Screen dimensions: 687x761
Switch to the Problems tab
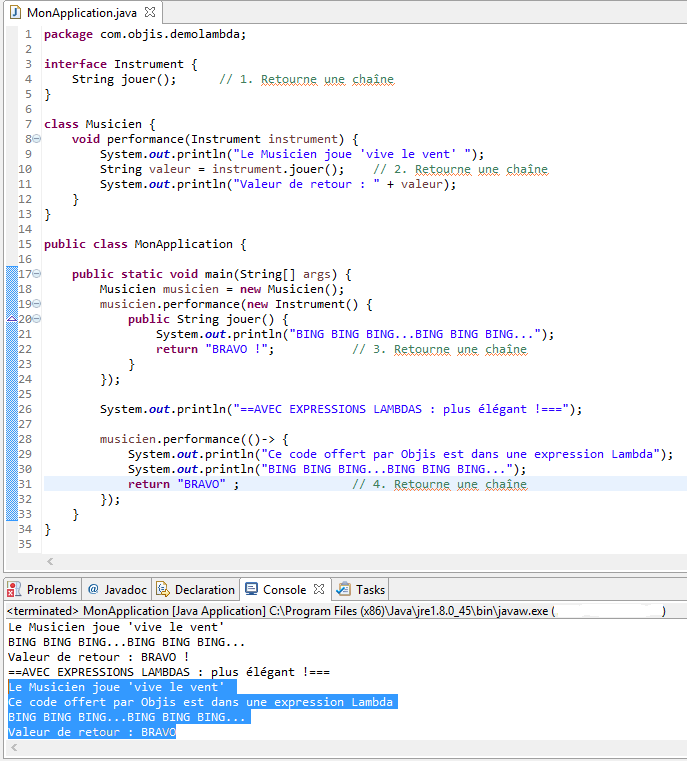click(x=51, y=590)
